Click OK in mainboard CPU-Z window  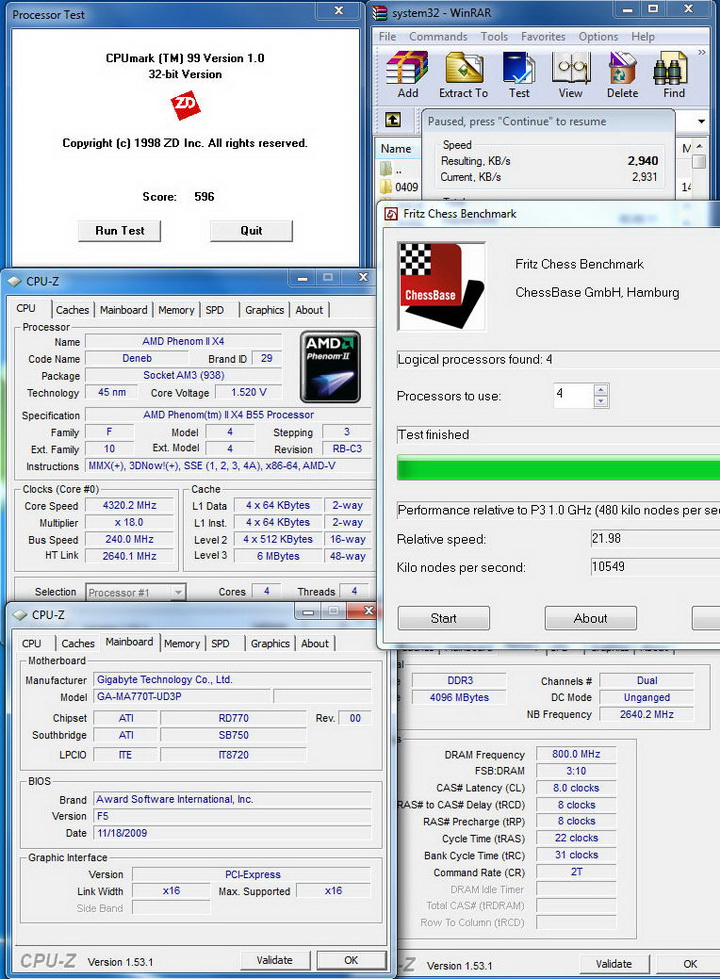tap(352, 960)
